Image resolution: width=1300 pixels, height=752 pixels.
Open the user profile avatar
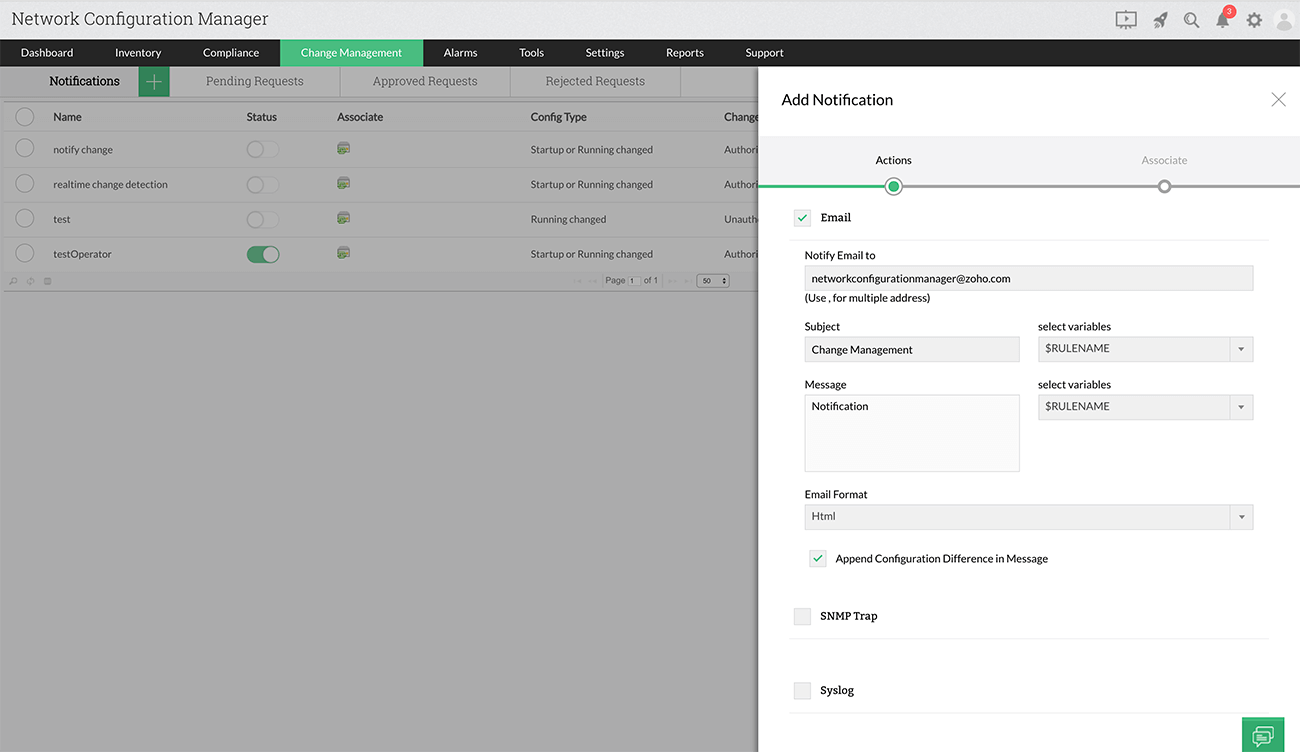1285,19
